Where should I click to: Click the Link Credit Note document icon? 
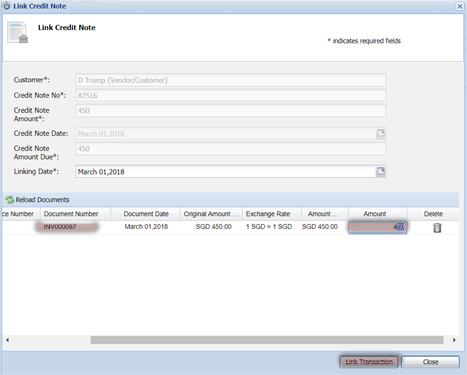click(x=18, y=32)
